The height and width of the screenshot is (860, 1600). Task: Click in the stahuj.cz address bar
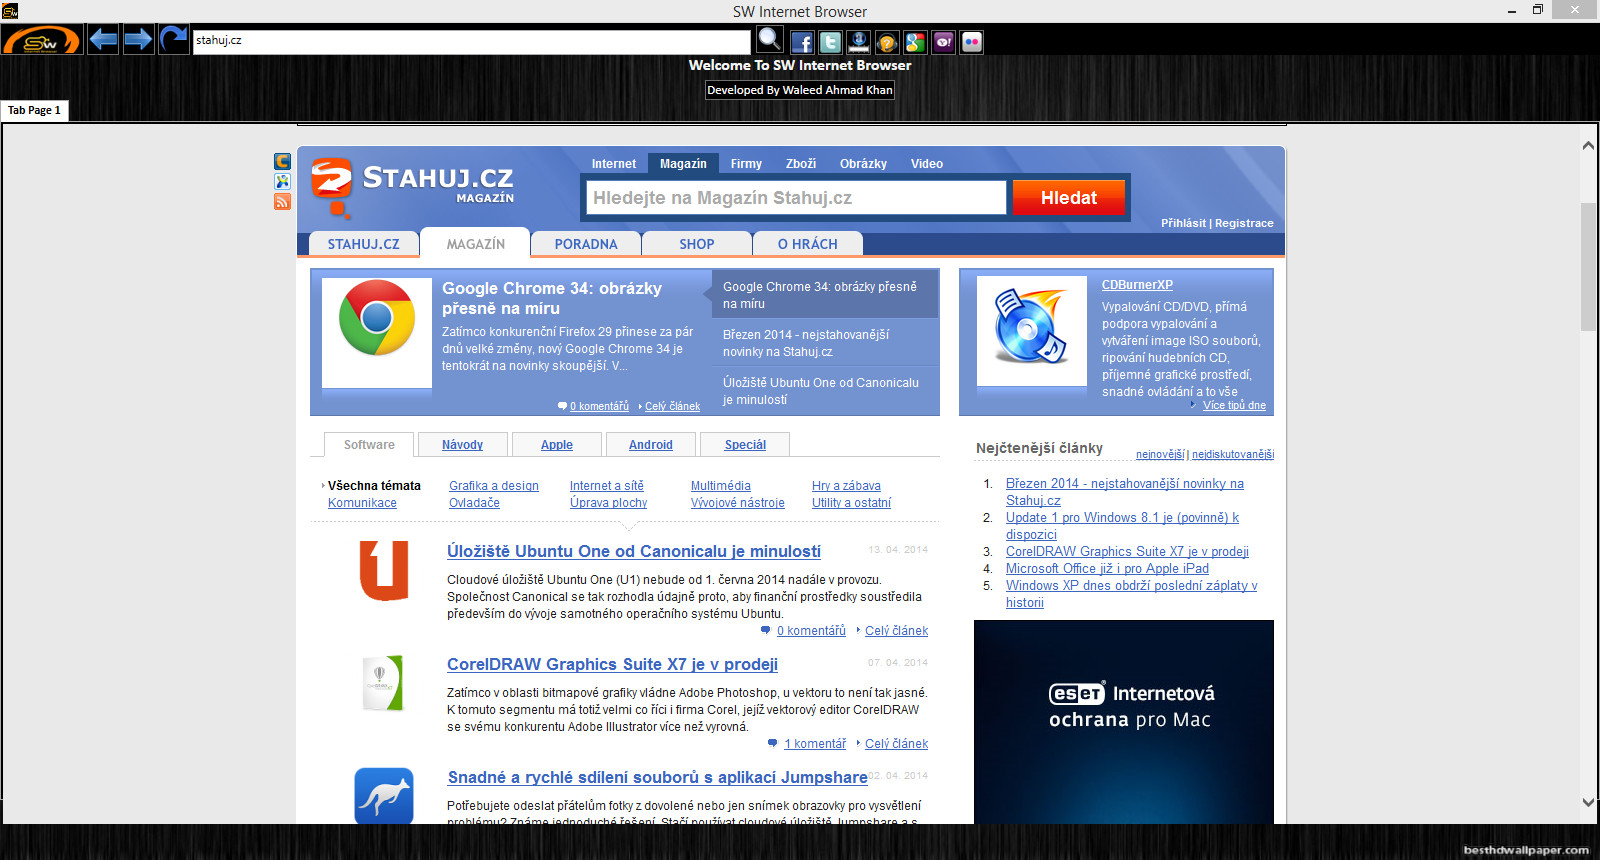point(471,41)
